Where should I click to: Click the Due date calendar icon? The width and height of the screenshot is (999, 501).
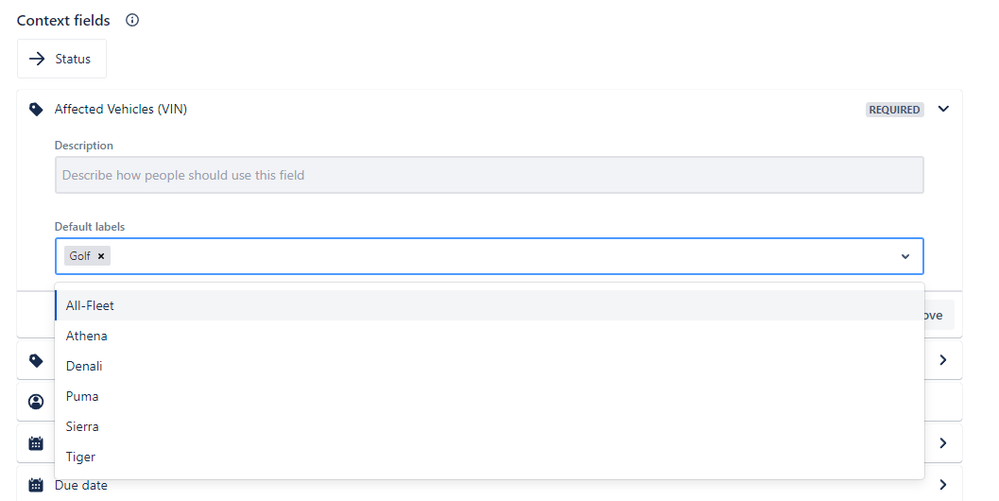tap(36, 485)
